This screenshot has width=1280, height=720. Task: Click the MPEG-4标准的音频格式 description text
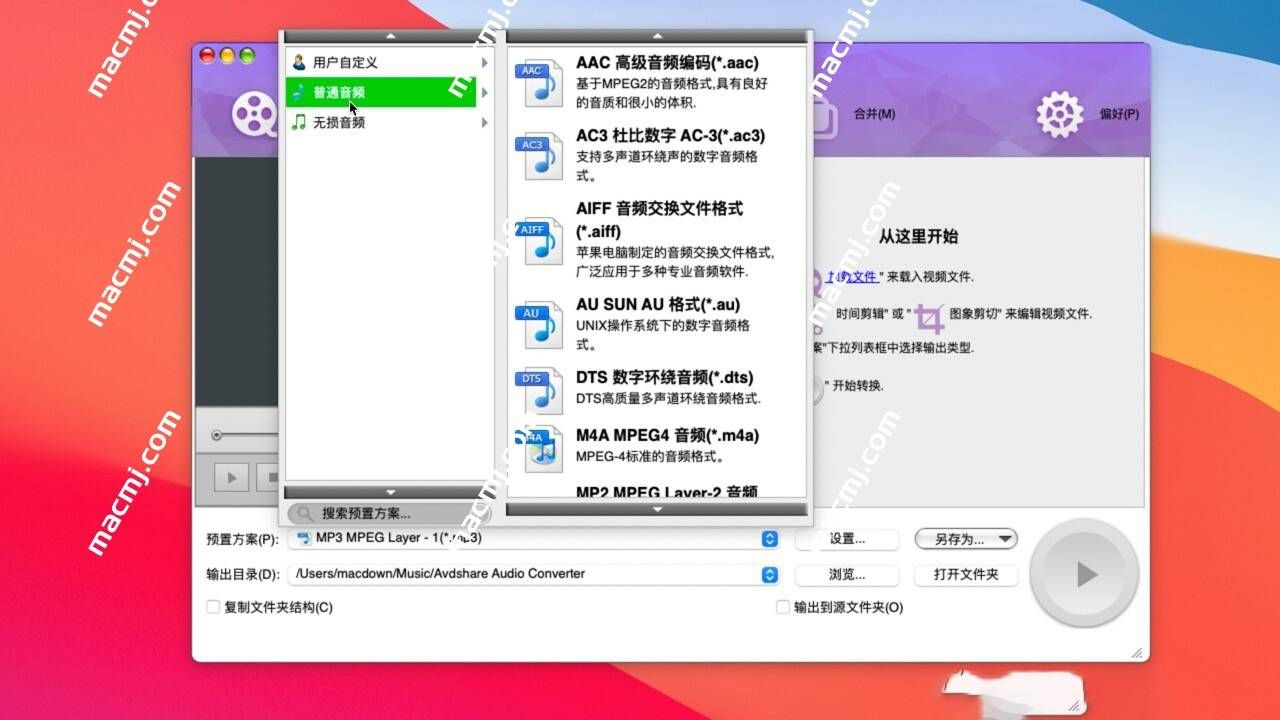[x=650, y=457]
